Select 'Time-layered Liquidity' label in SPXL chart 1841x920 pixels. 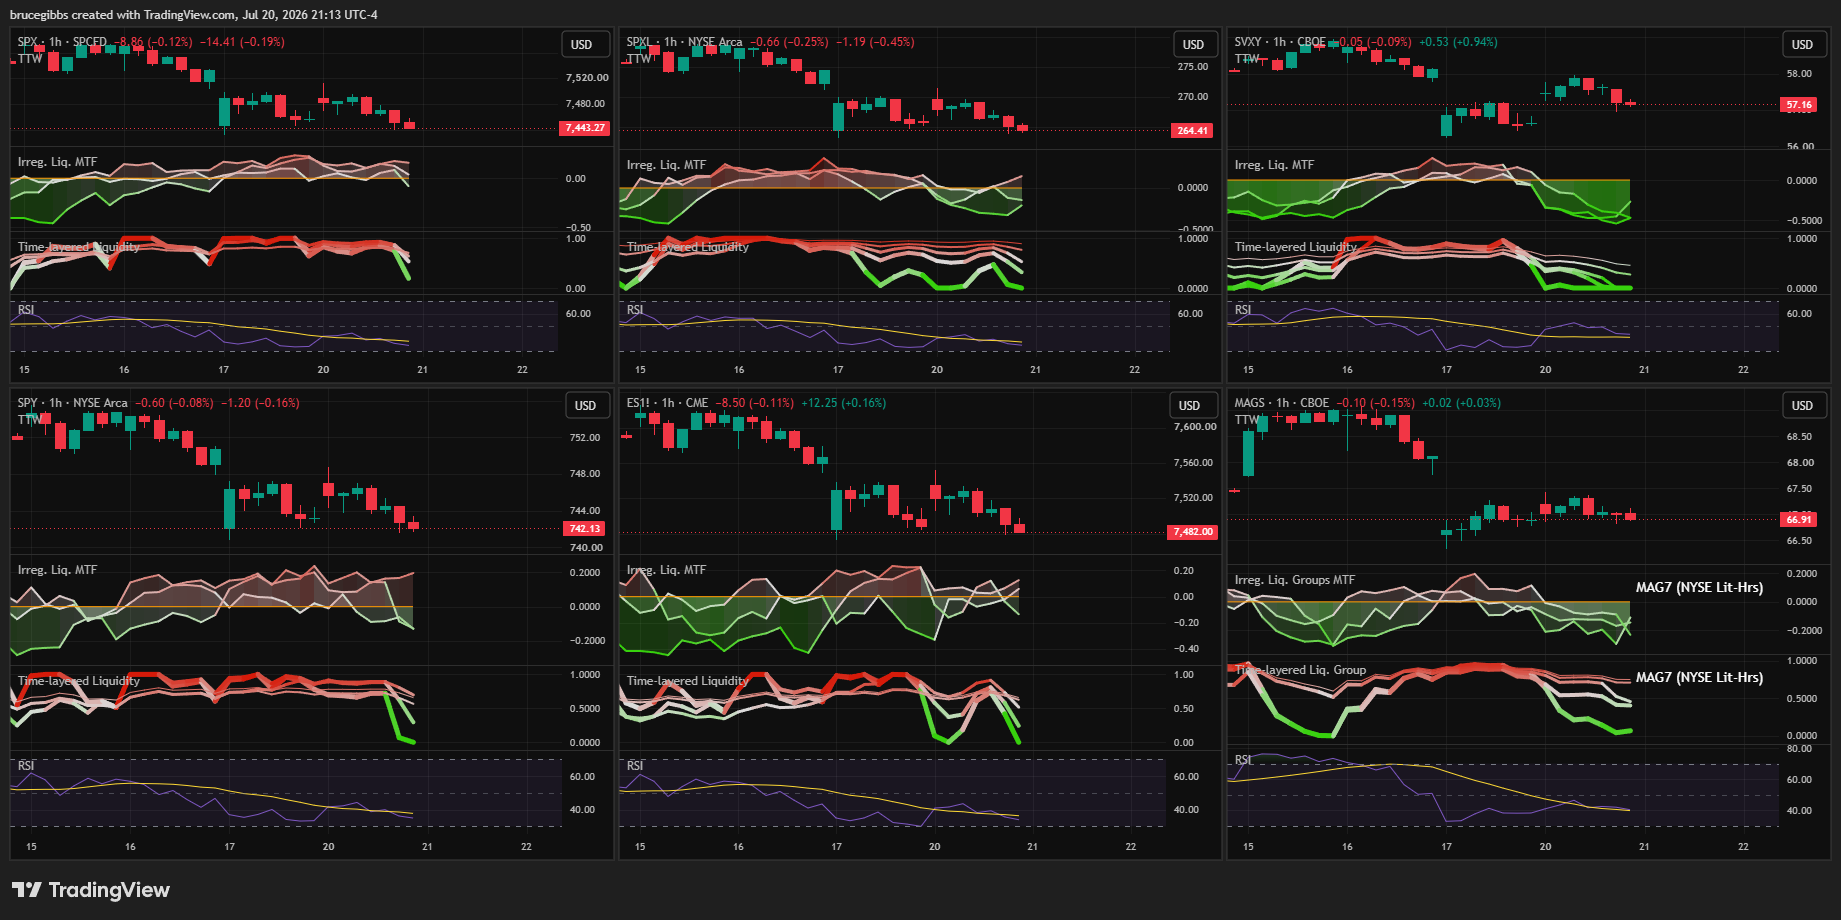pos(688,247)
